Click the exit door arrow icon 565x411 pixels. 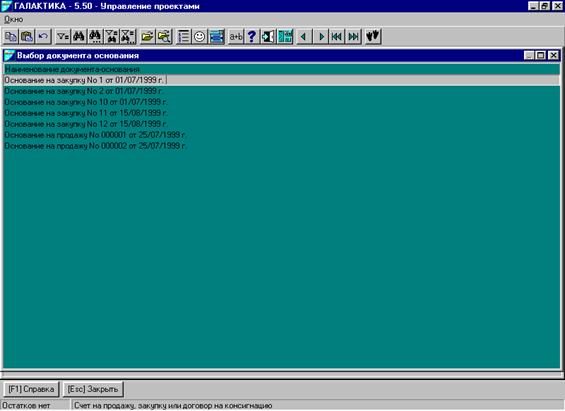point(268,36)
